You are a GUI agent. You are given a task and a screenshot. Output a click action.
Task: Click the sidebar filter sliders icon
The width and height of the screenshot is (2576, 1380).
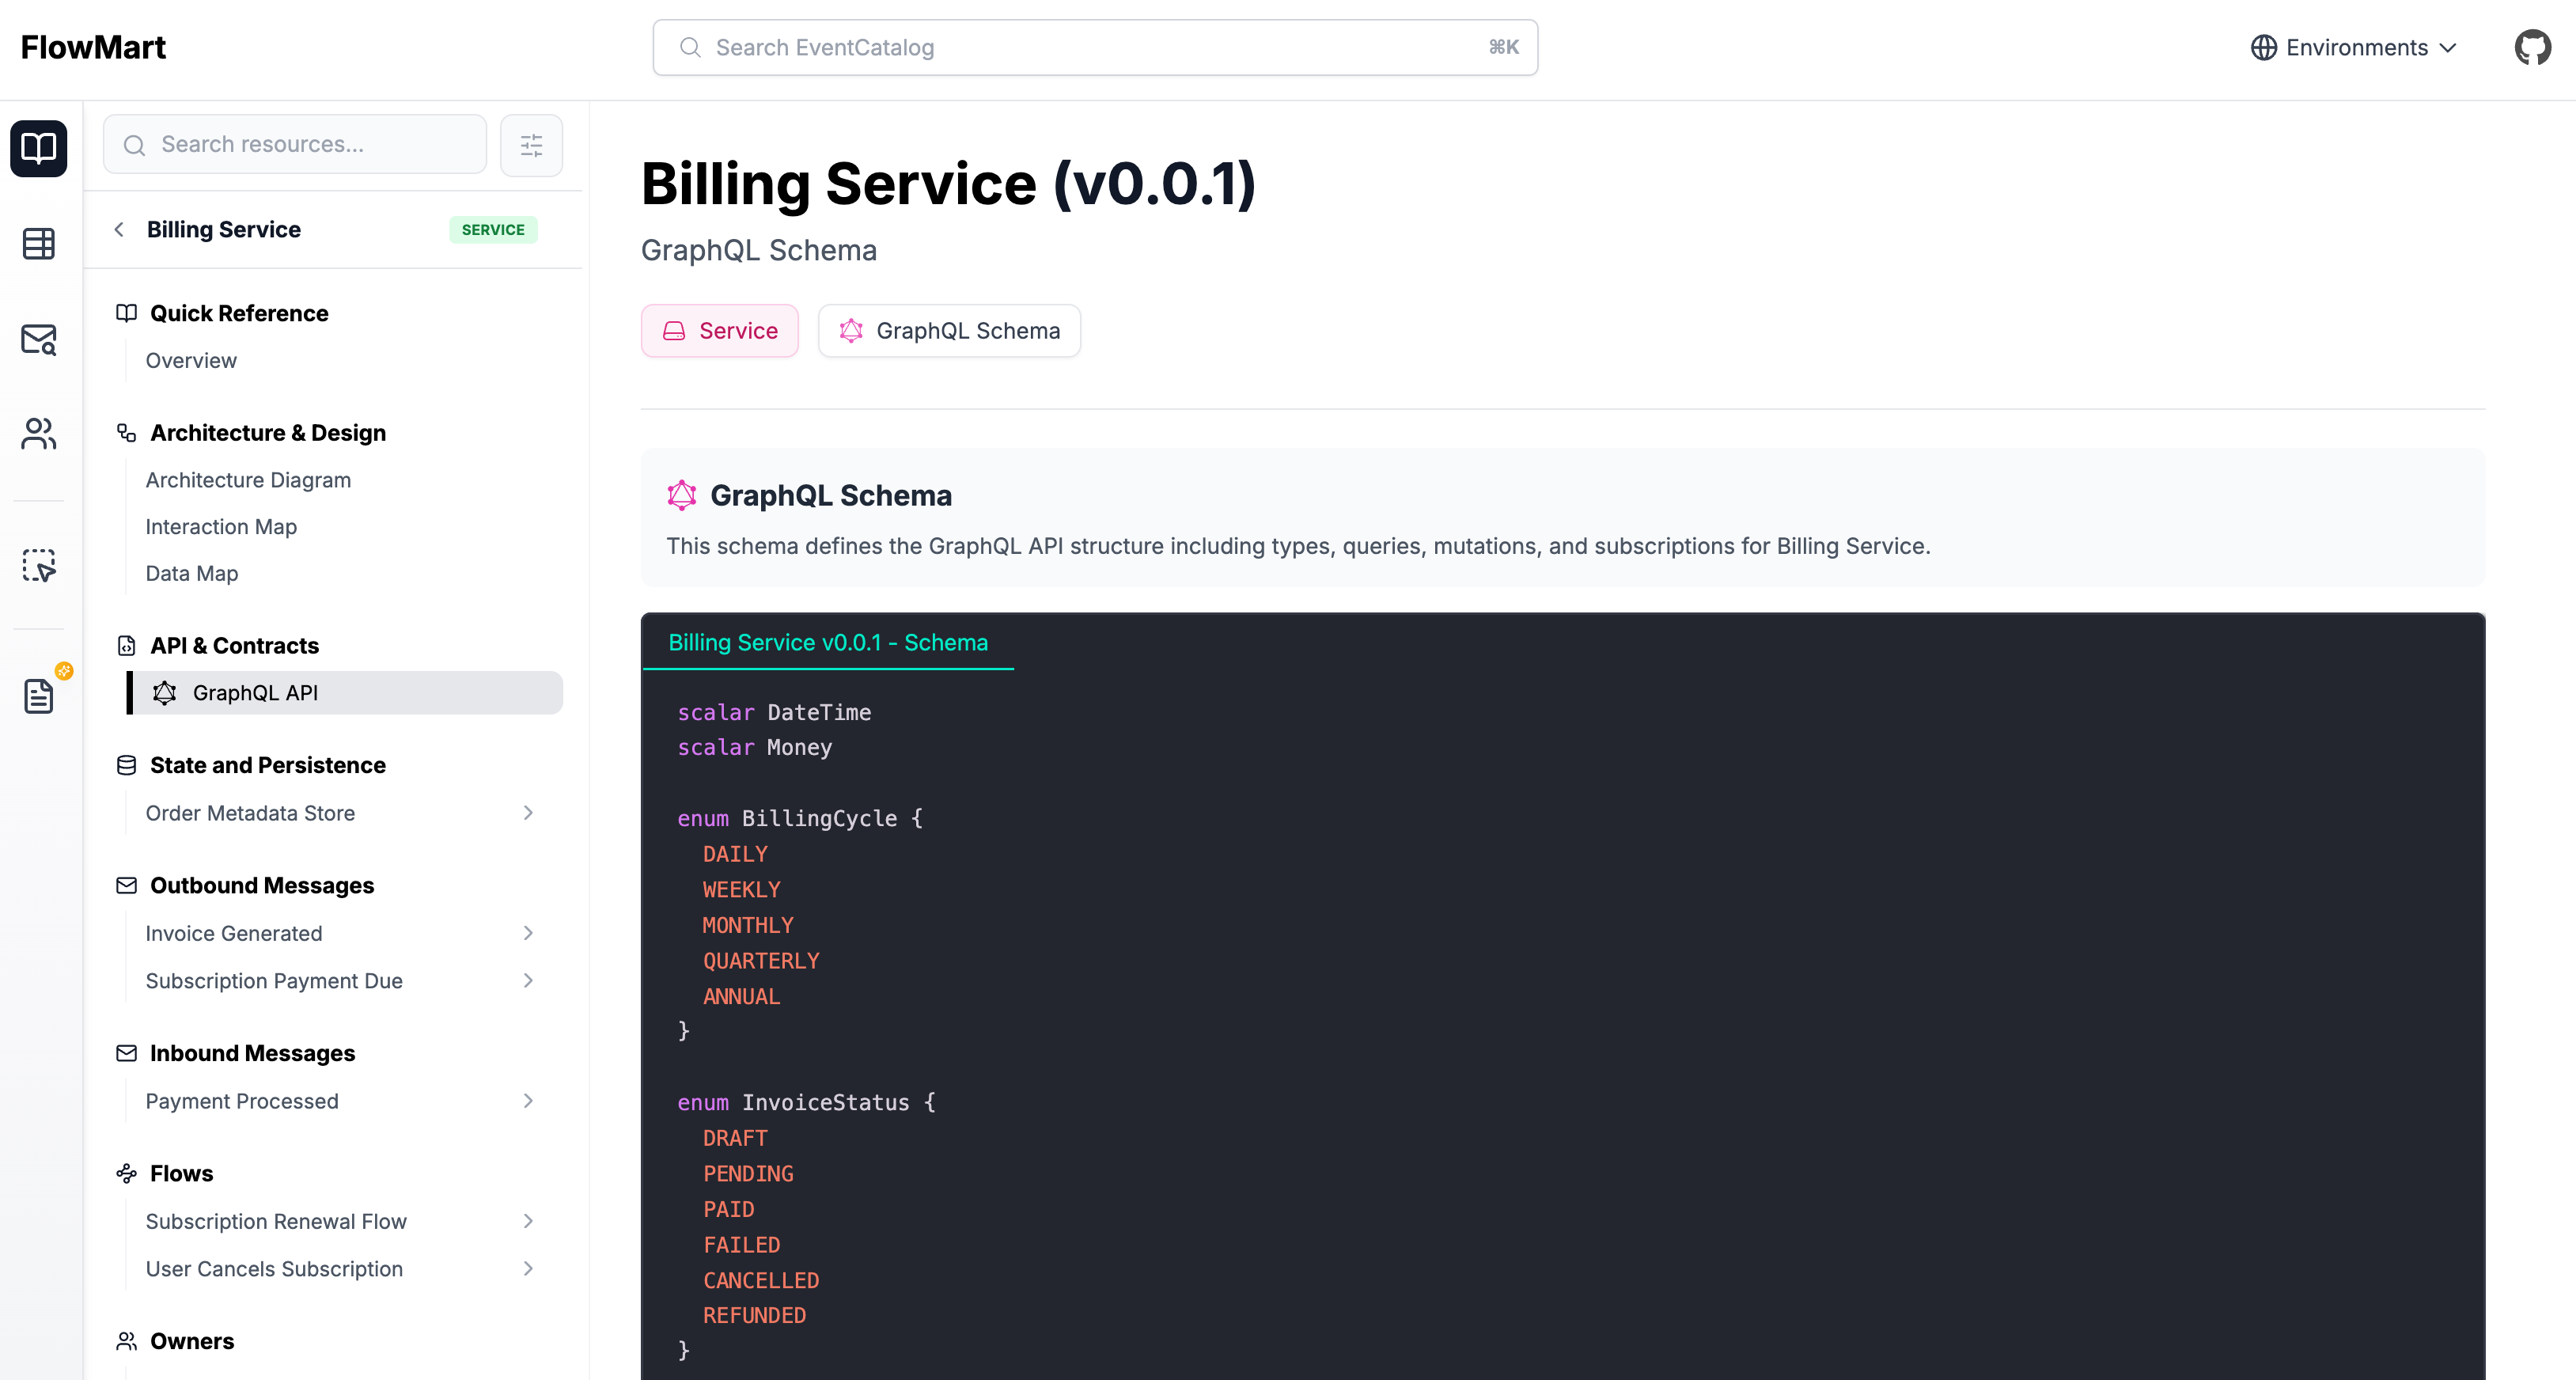tap(531, 145)
